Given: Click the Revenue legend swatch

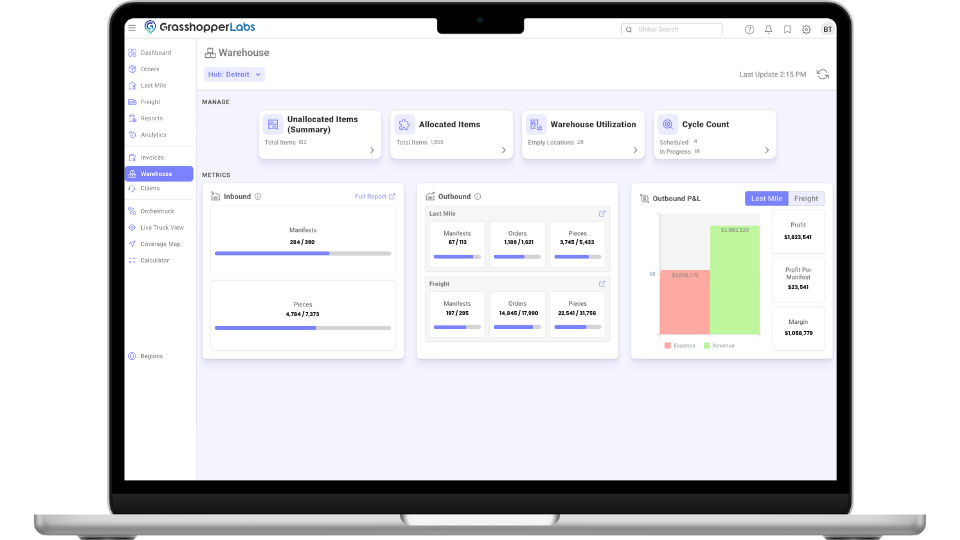Looking at the screenshot, I should (707, 345).
